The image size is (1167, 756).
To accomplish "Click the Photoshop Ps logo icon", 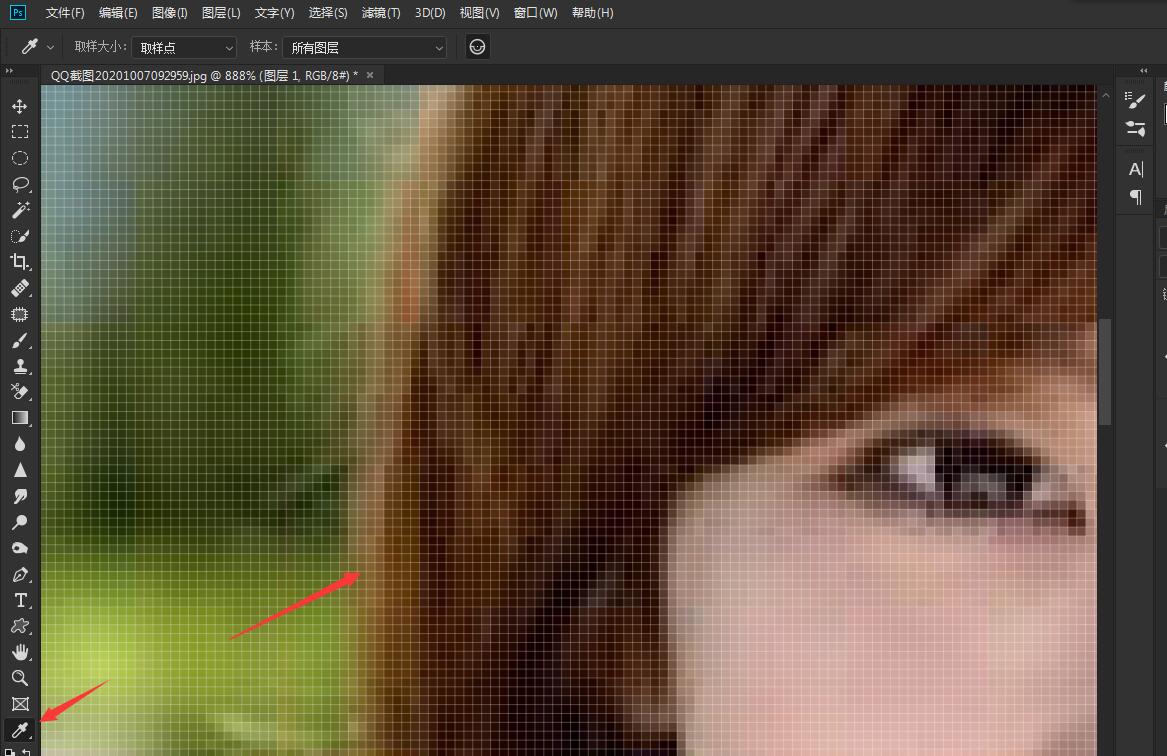I will click(18, 13).
